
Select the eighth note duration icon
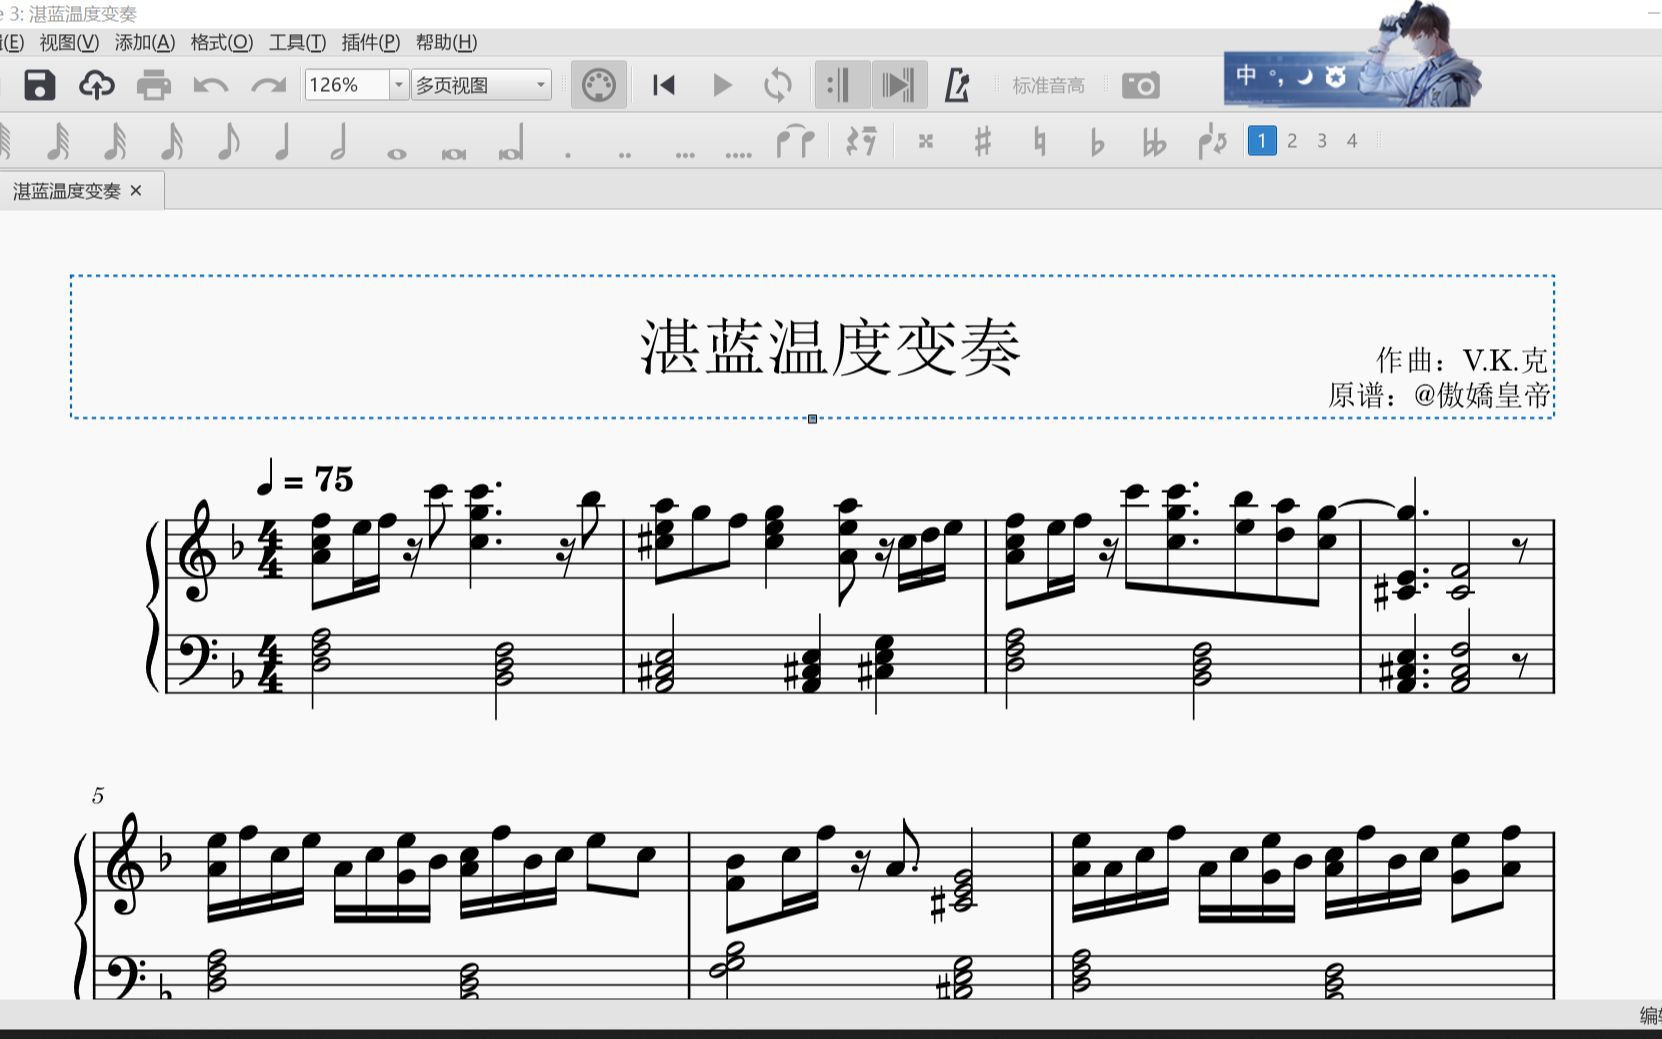pyautogui.click(x=228, y=140)
